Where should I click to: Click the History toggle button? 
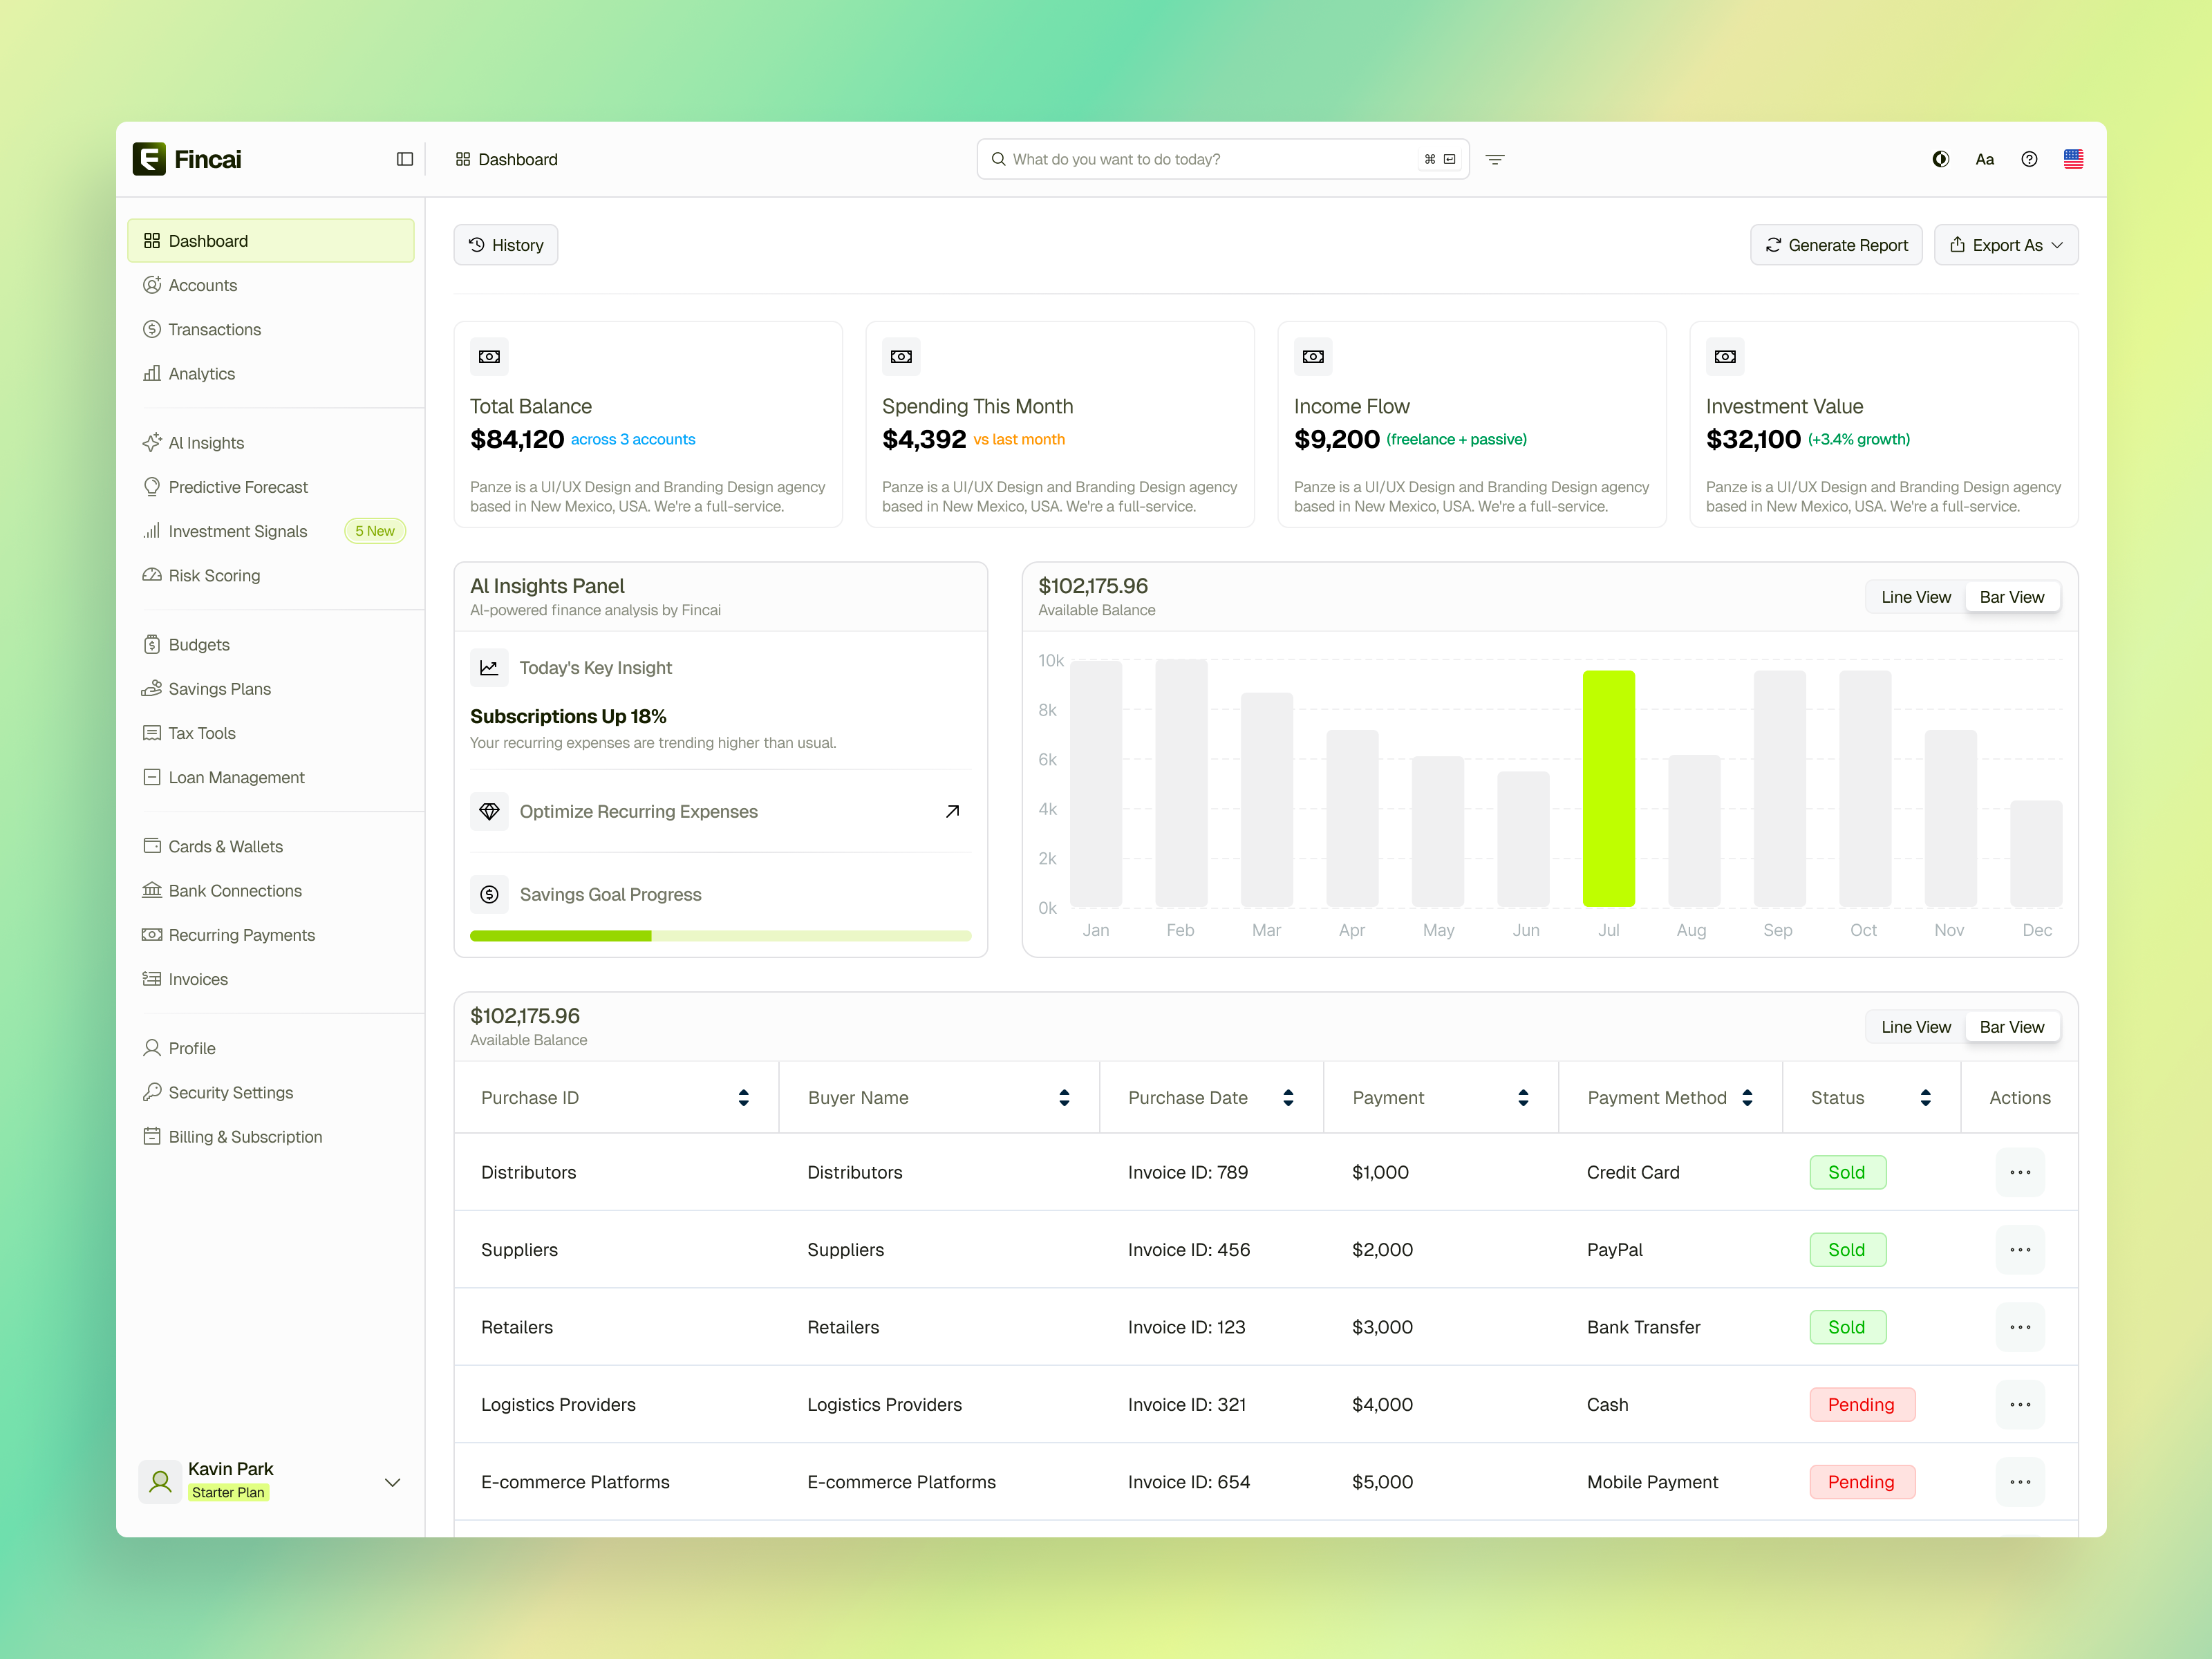tap(505, 244)
